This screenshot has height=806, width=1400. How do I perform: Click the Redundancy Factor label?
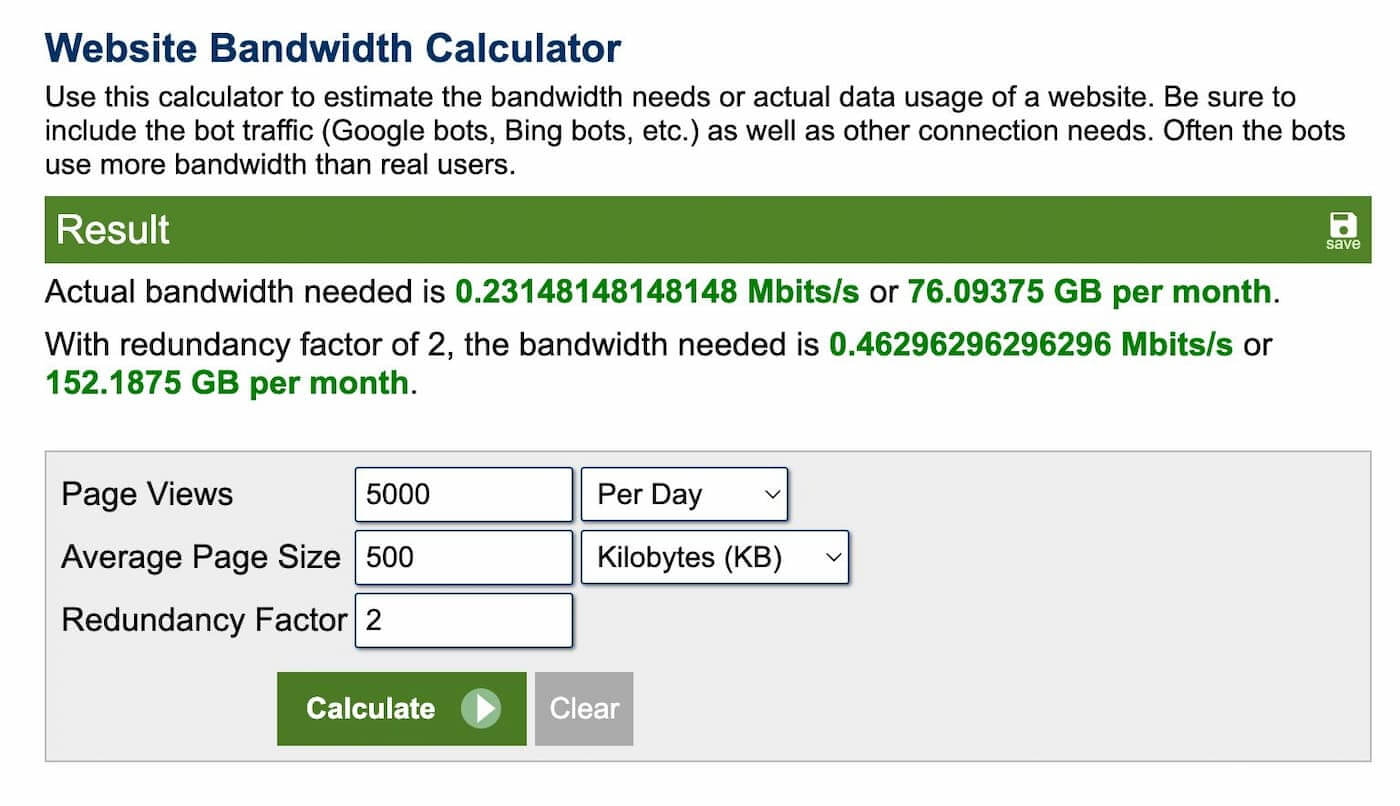(204, 620)
